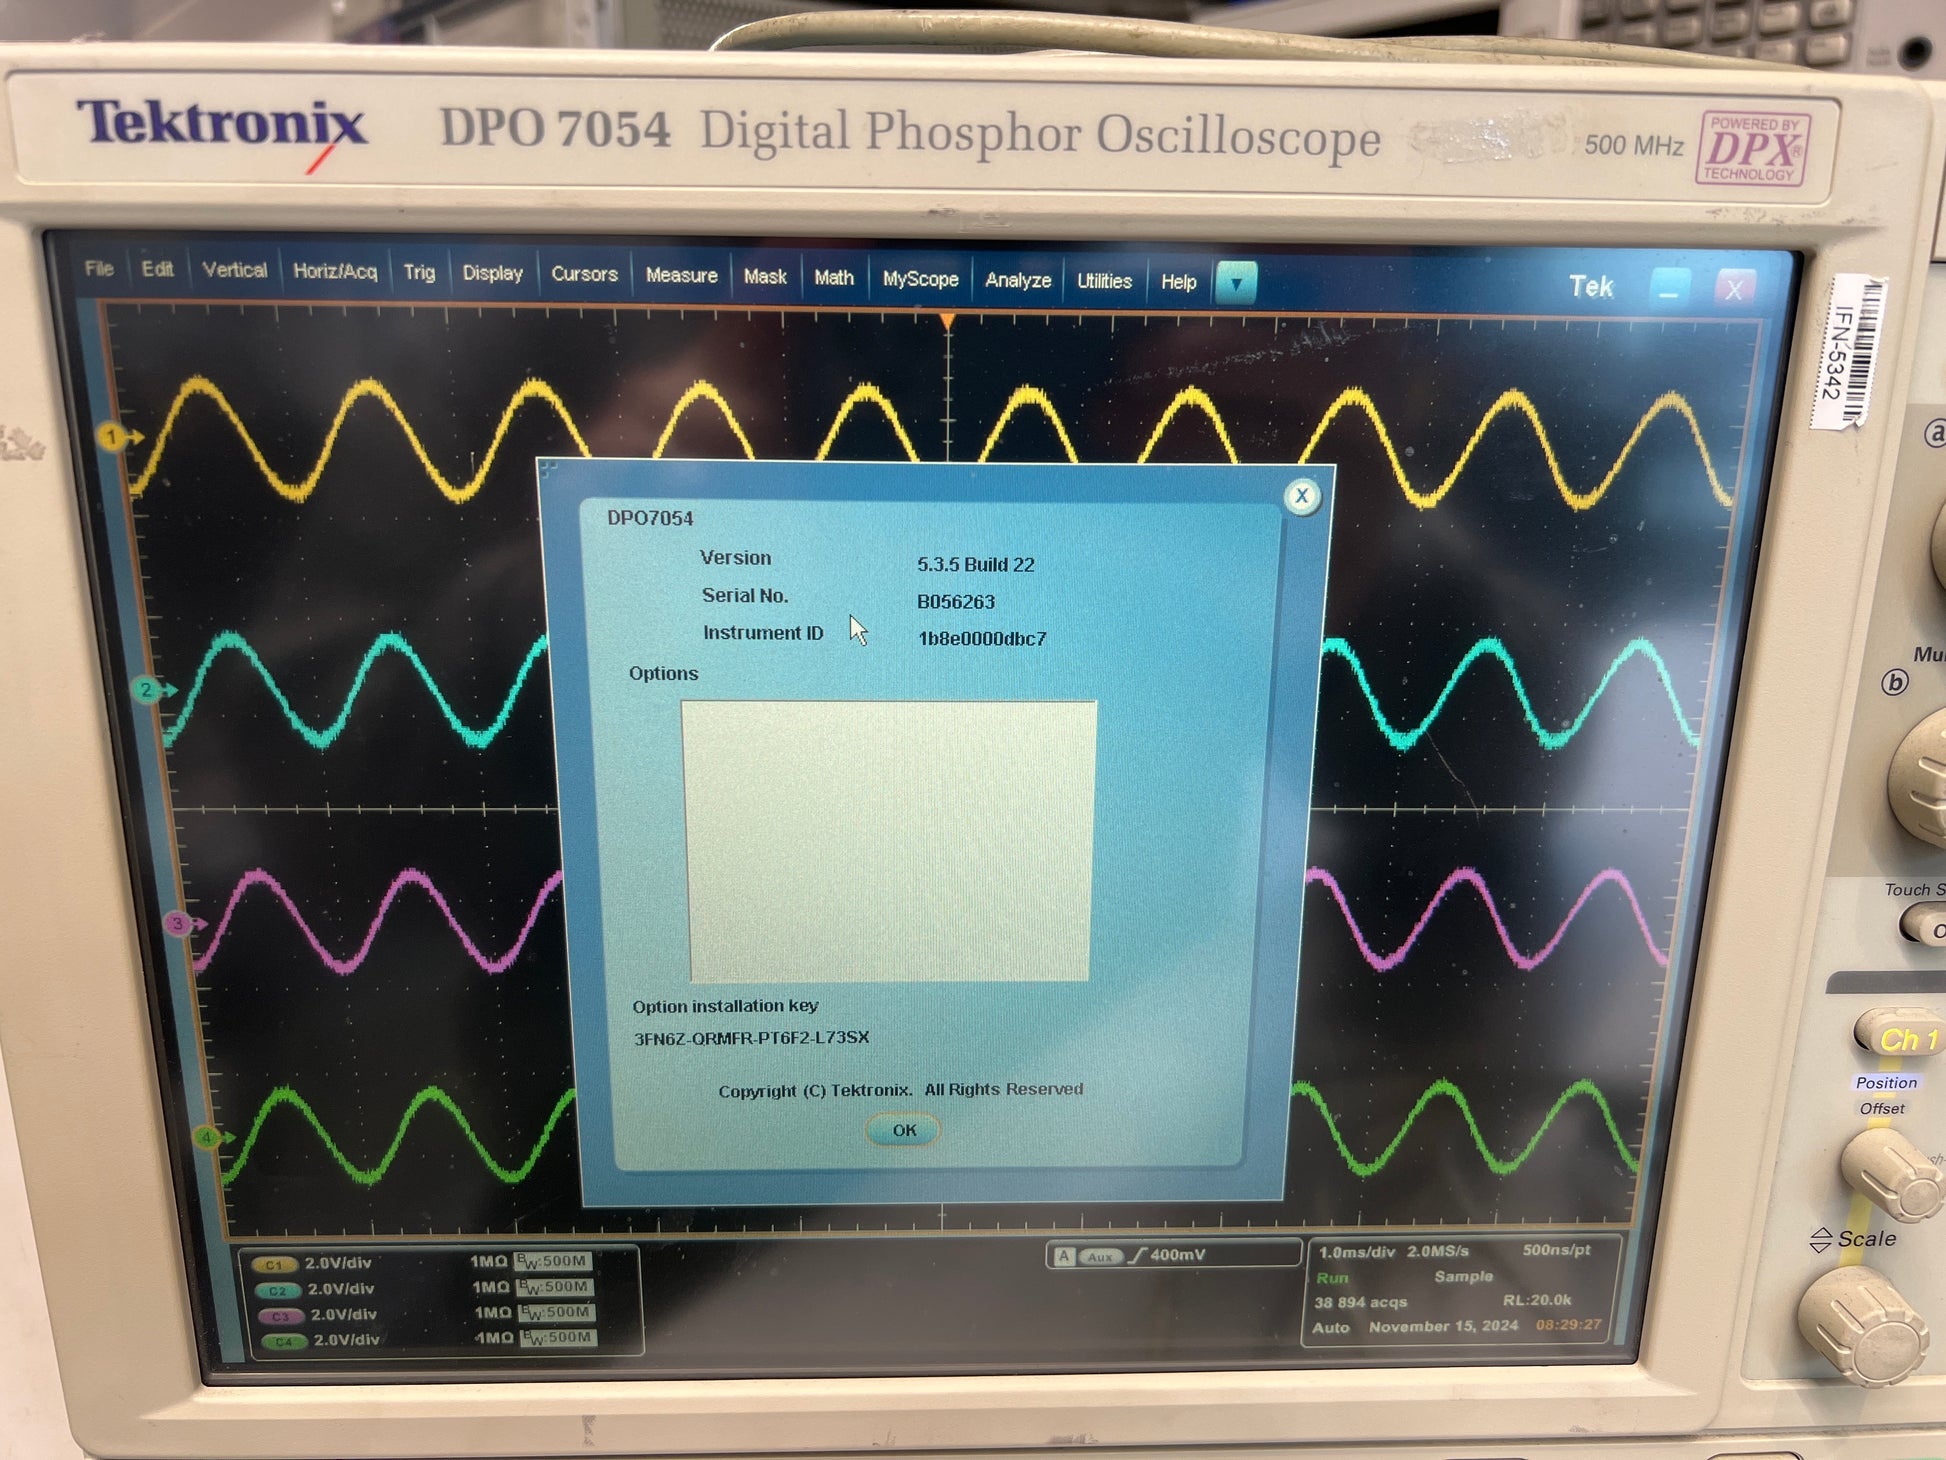The width and height of the screenshot is (1946, 1460).
Task: Click the C4 2.0V/div scale readout
Action: 346,1340
